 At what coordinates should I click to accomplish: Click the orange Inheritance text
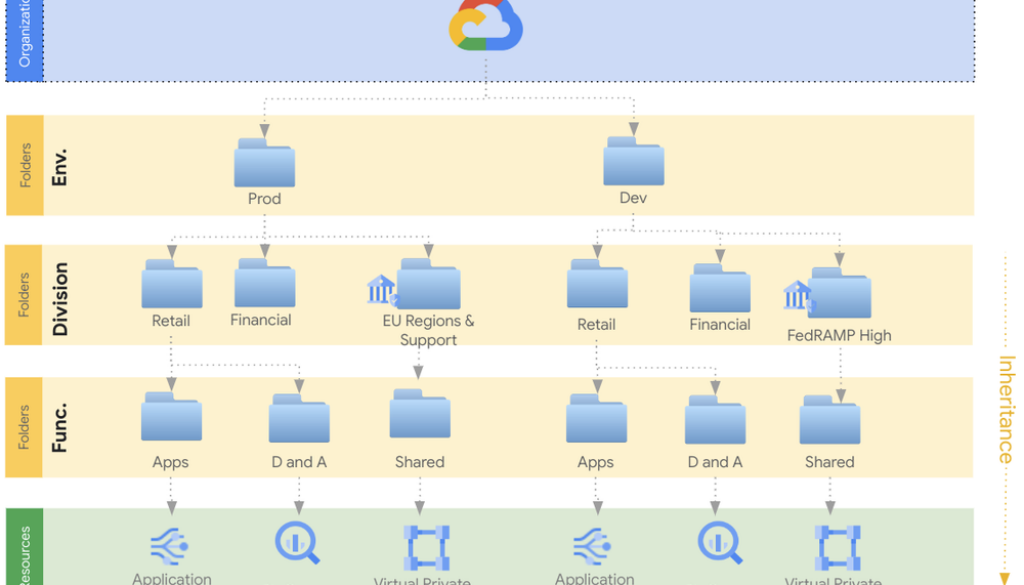tap(1006, 409)
